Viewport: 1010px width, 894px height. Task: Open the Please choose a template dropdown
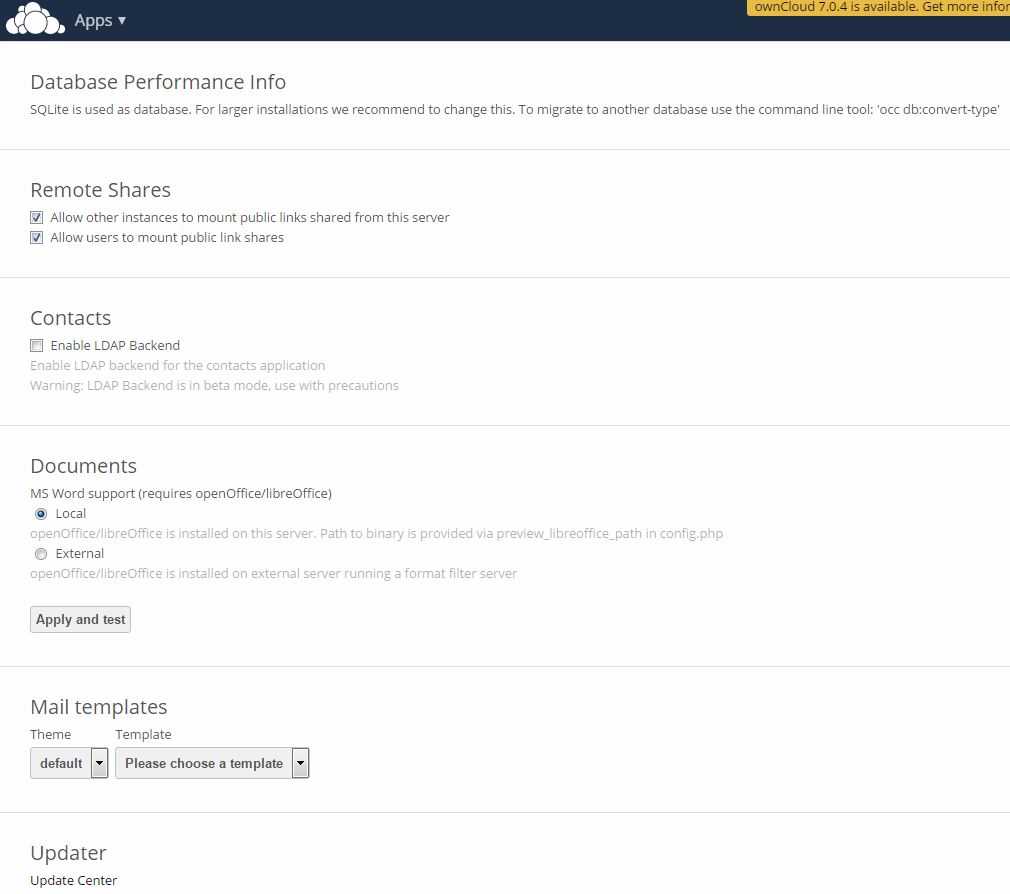point(212,763)
